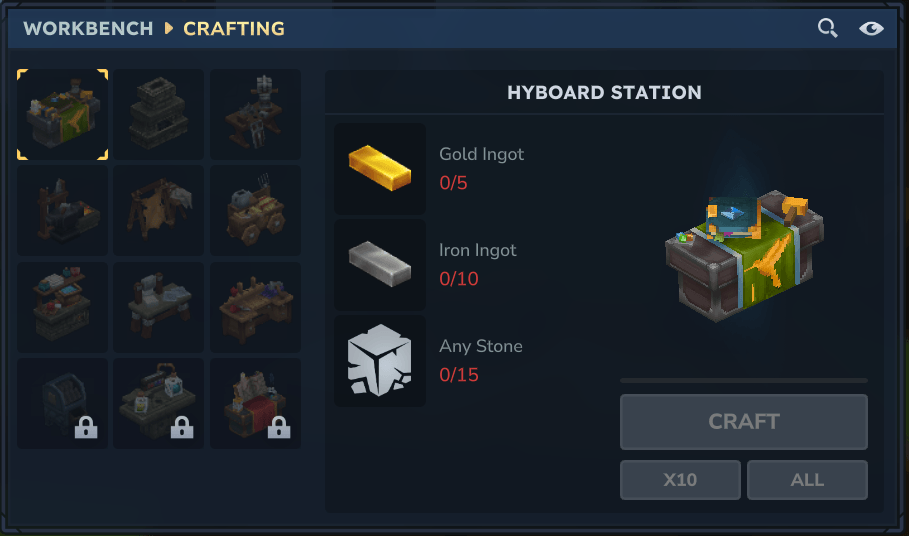The image size is (909, 536).
Task: Click the locked bookshelf cabinet recipe
Action: tap(63, 403)
